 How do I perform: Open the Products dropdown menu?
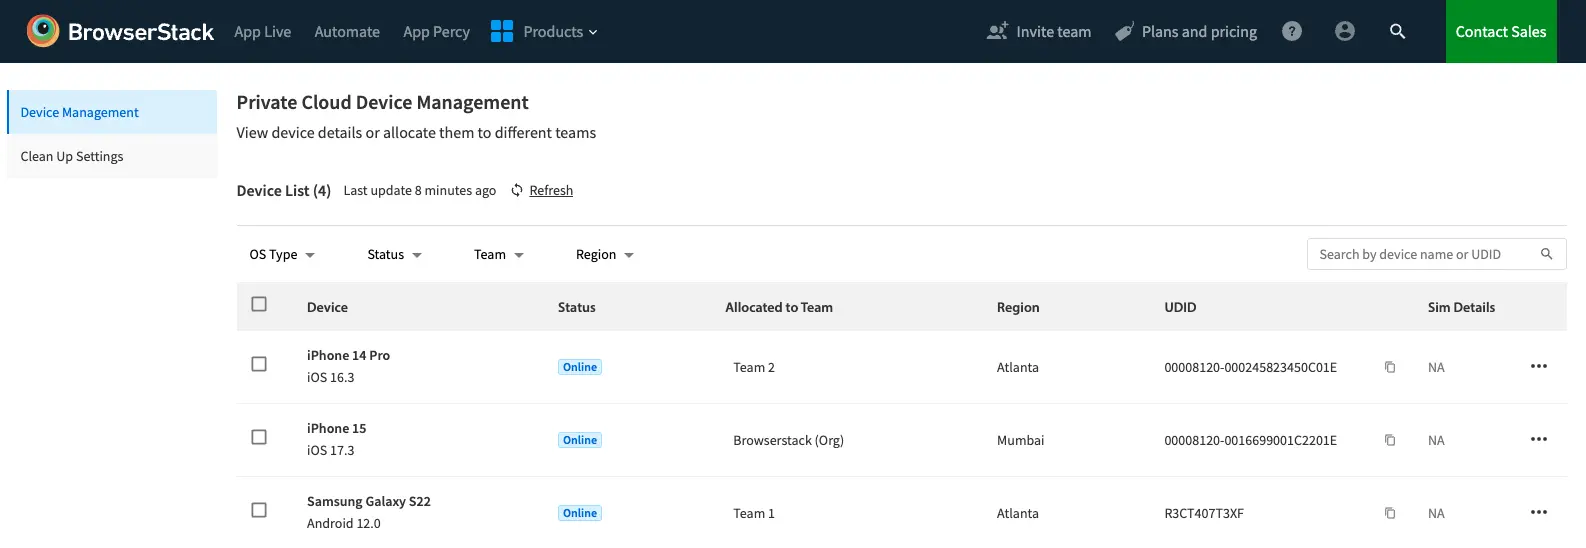point(560,32)
